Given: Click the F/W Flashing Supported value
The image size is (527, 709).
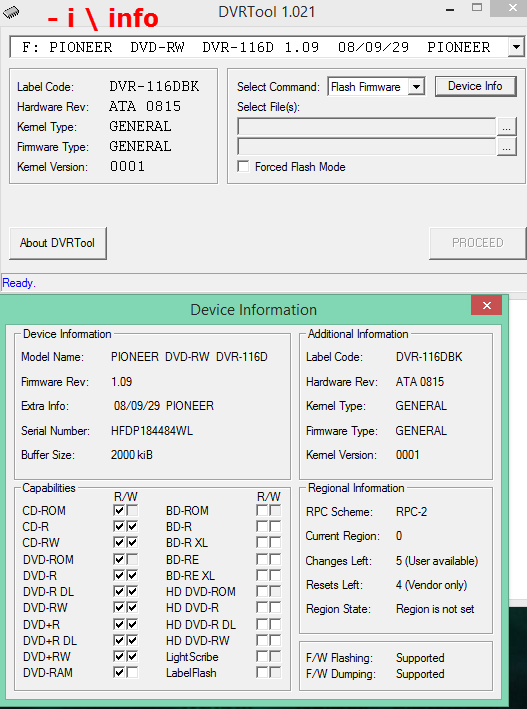Looking at the screenshot, I should coord(420,658).
